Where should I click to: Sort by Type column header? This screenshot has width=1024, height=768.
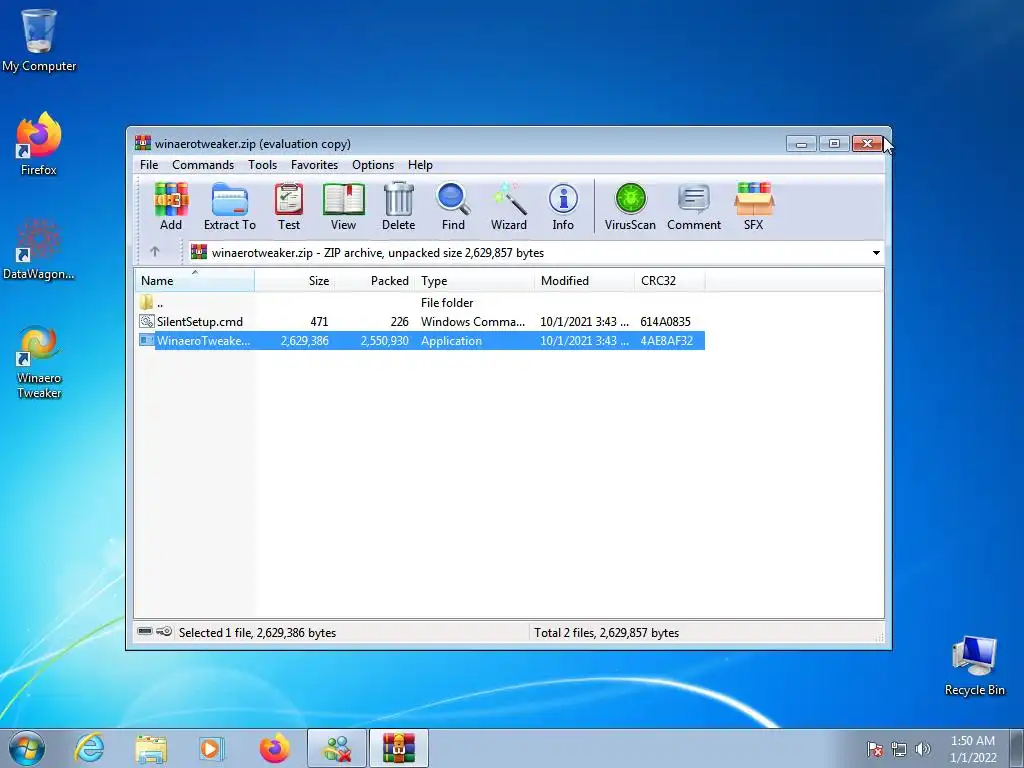(475, 281)
